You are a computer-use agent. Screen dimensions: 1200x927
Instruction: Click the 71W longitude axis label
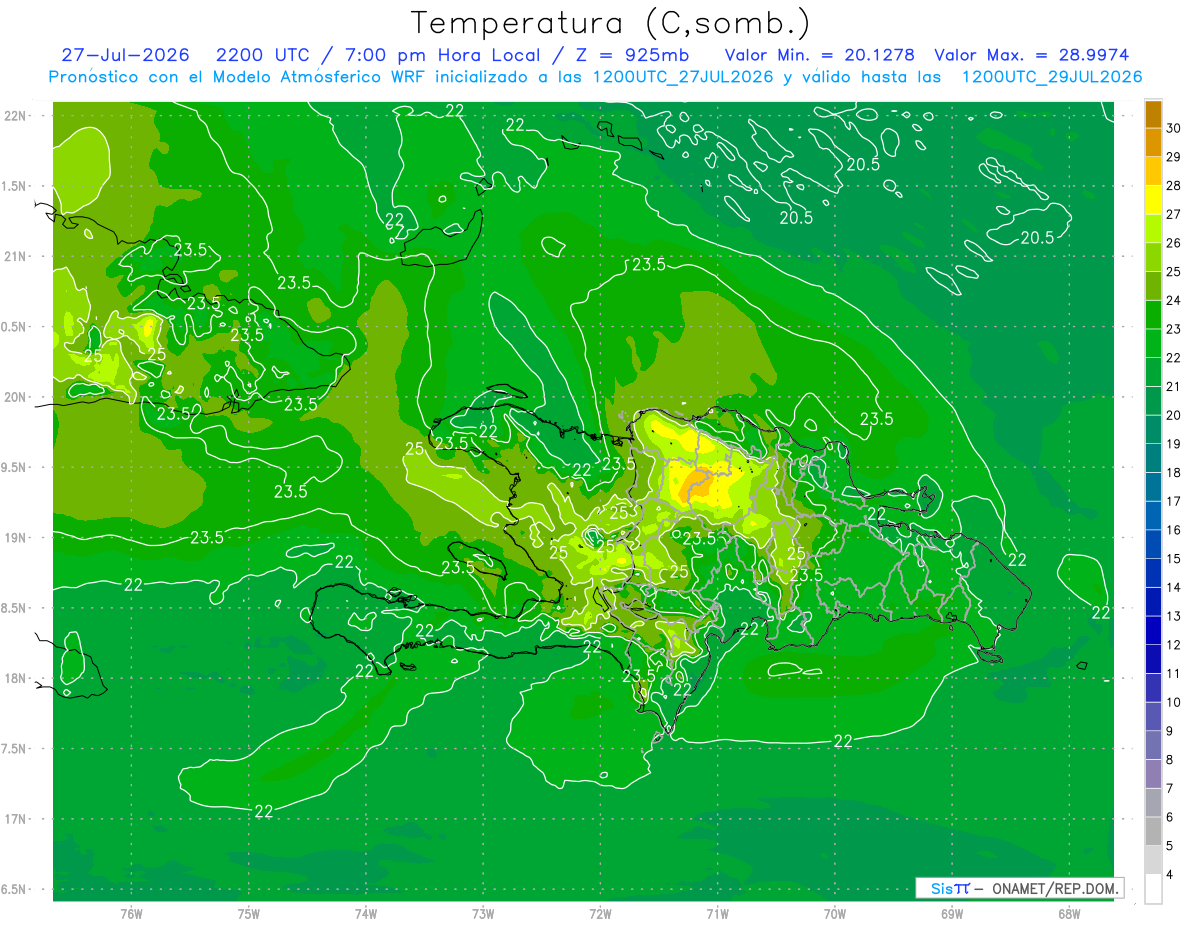coord(717,913)
